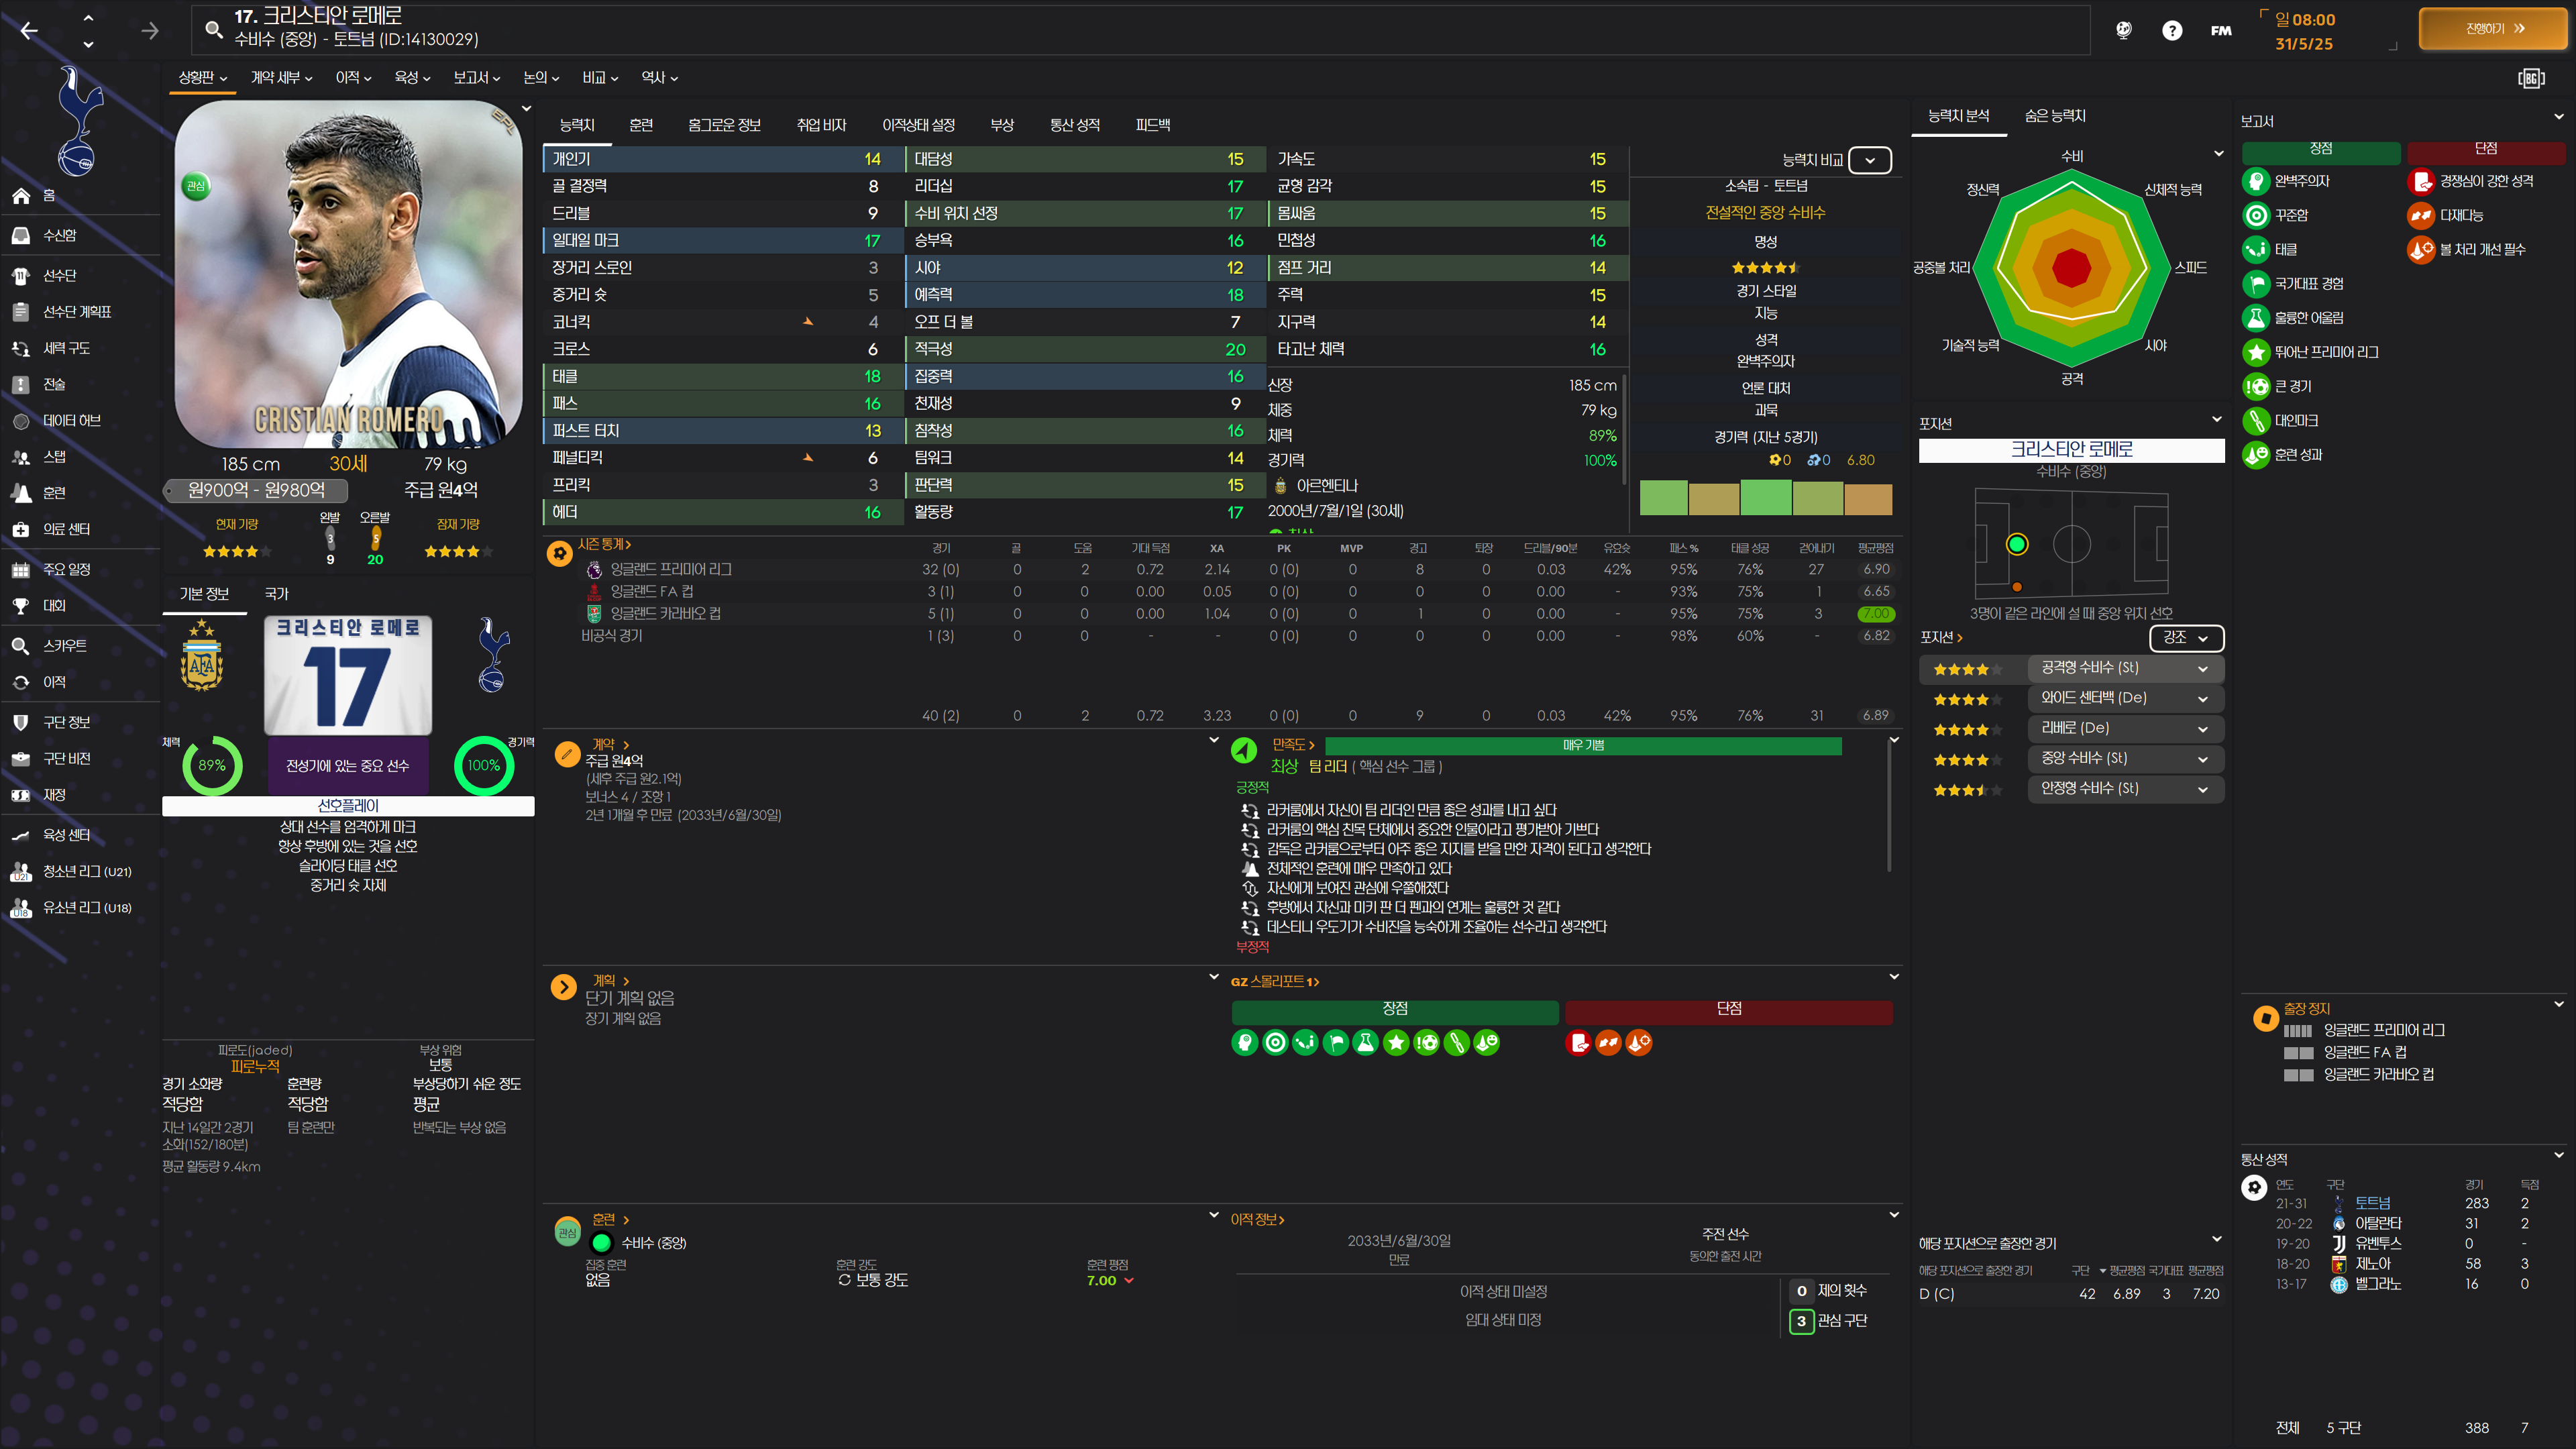This screenshot has height=1449, width=2576.
Task: Open the help question mark icon
Action: pyautogui.click(x=2171, y=31)
